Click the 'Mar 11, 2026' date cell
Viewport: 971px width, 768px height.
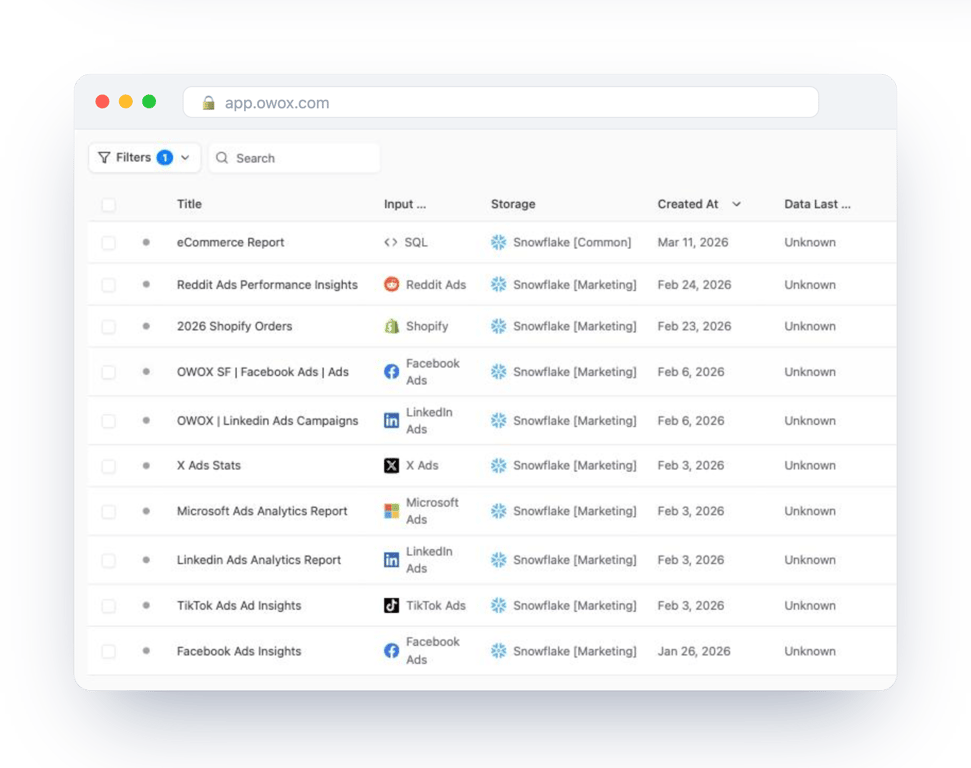coord(692,242)
